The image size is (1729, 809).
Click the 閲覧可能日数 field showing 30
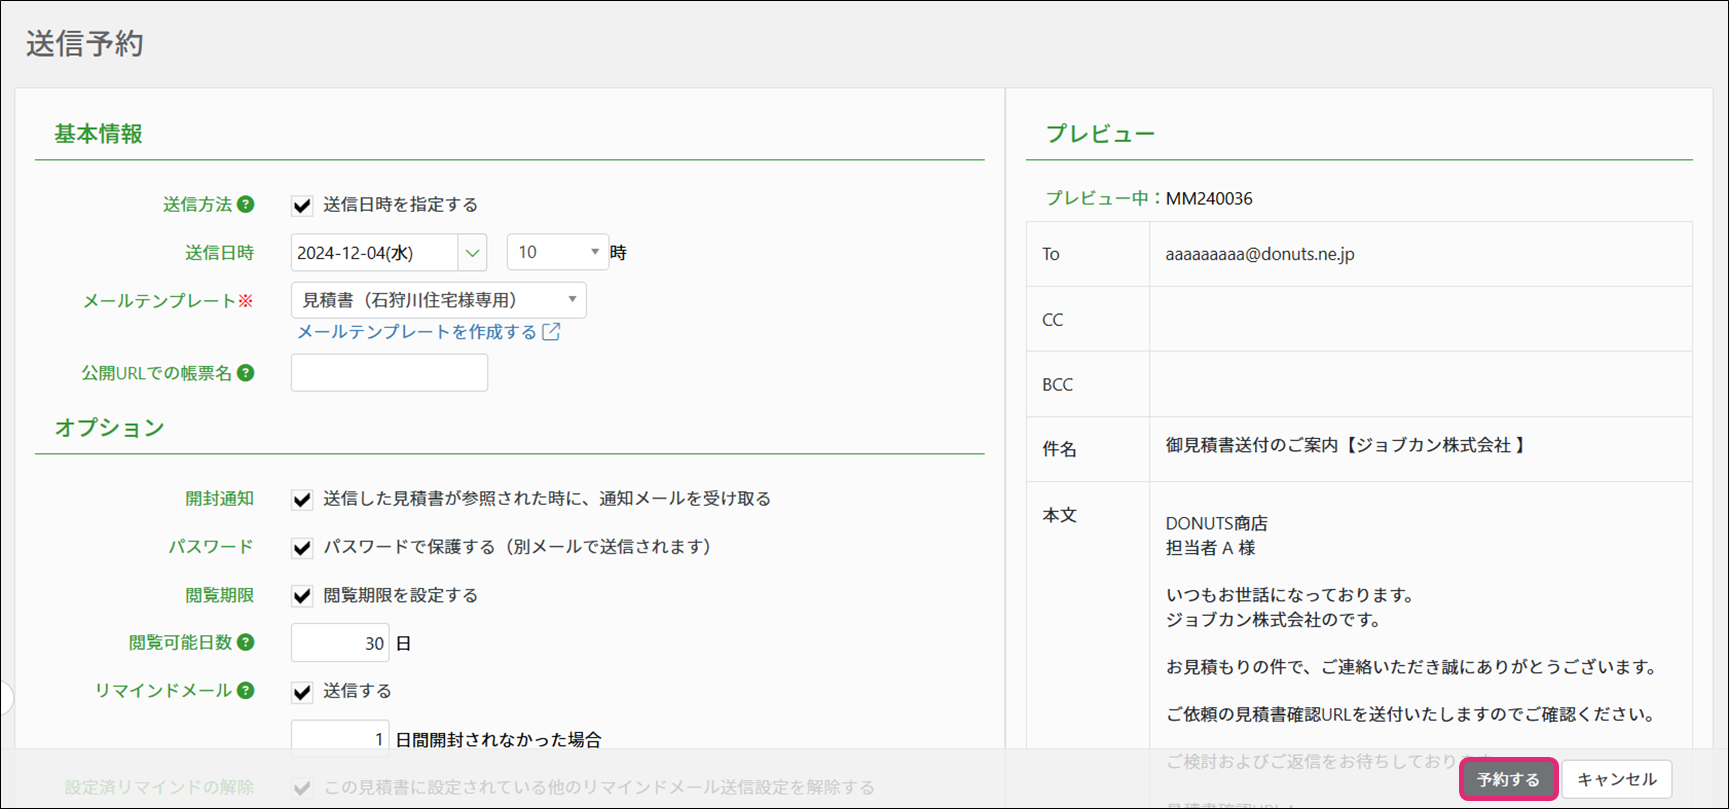[340, 643]
